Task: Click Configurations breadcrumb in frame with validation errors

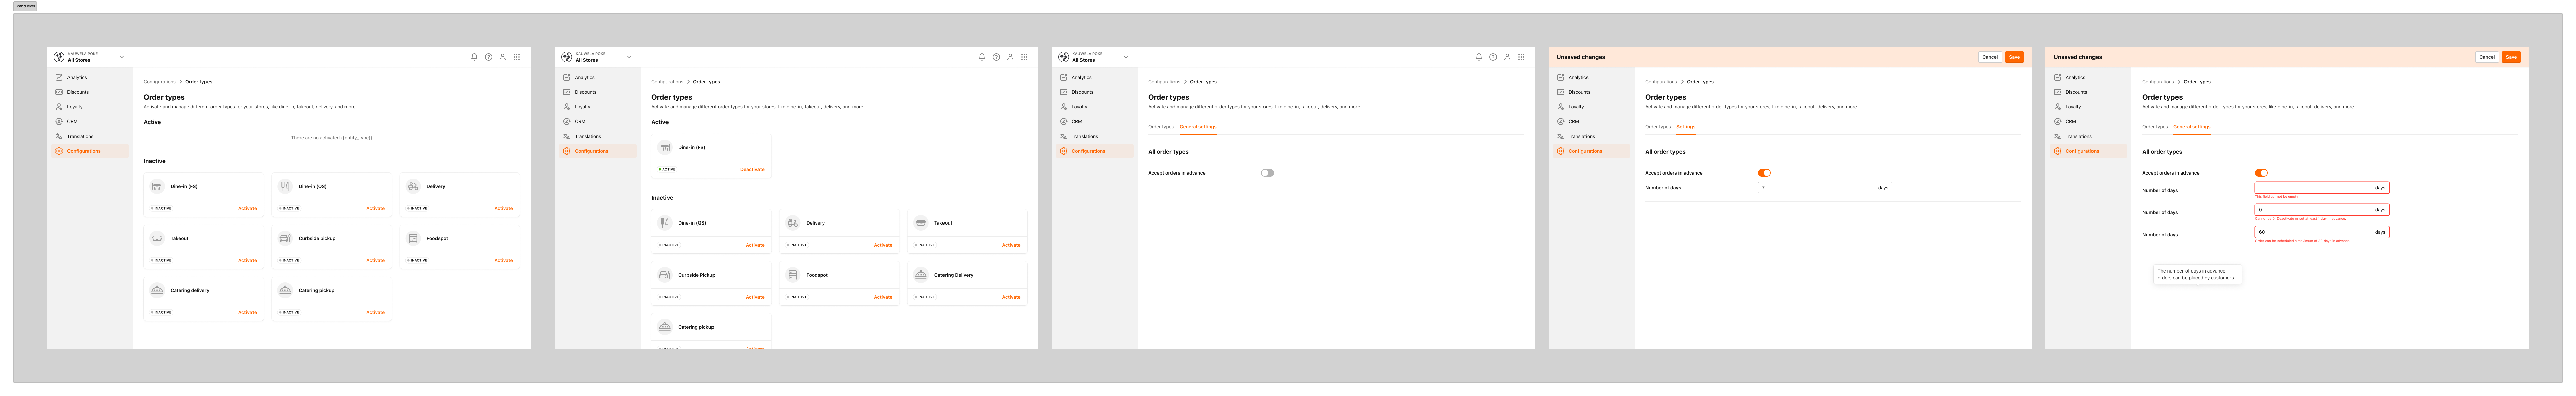Action: point(2158,82)
